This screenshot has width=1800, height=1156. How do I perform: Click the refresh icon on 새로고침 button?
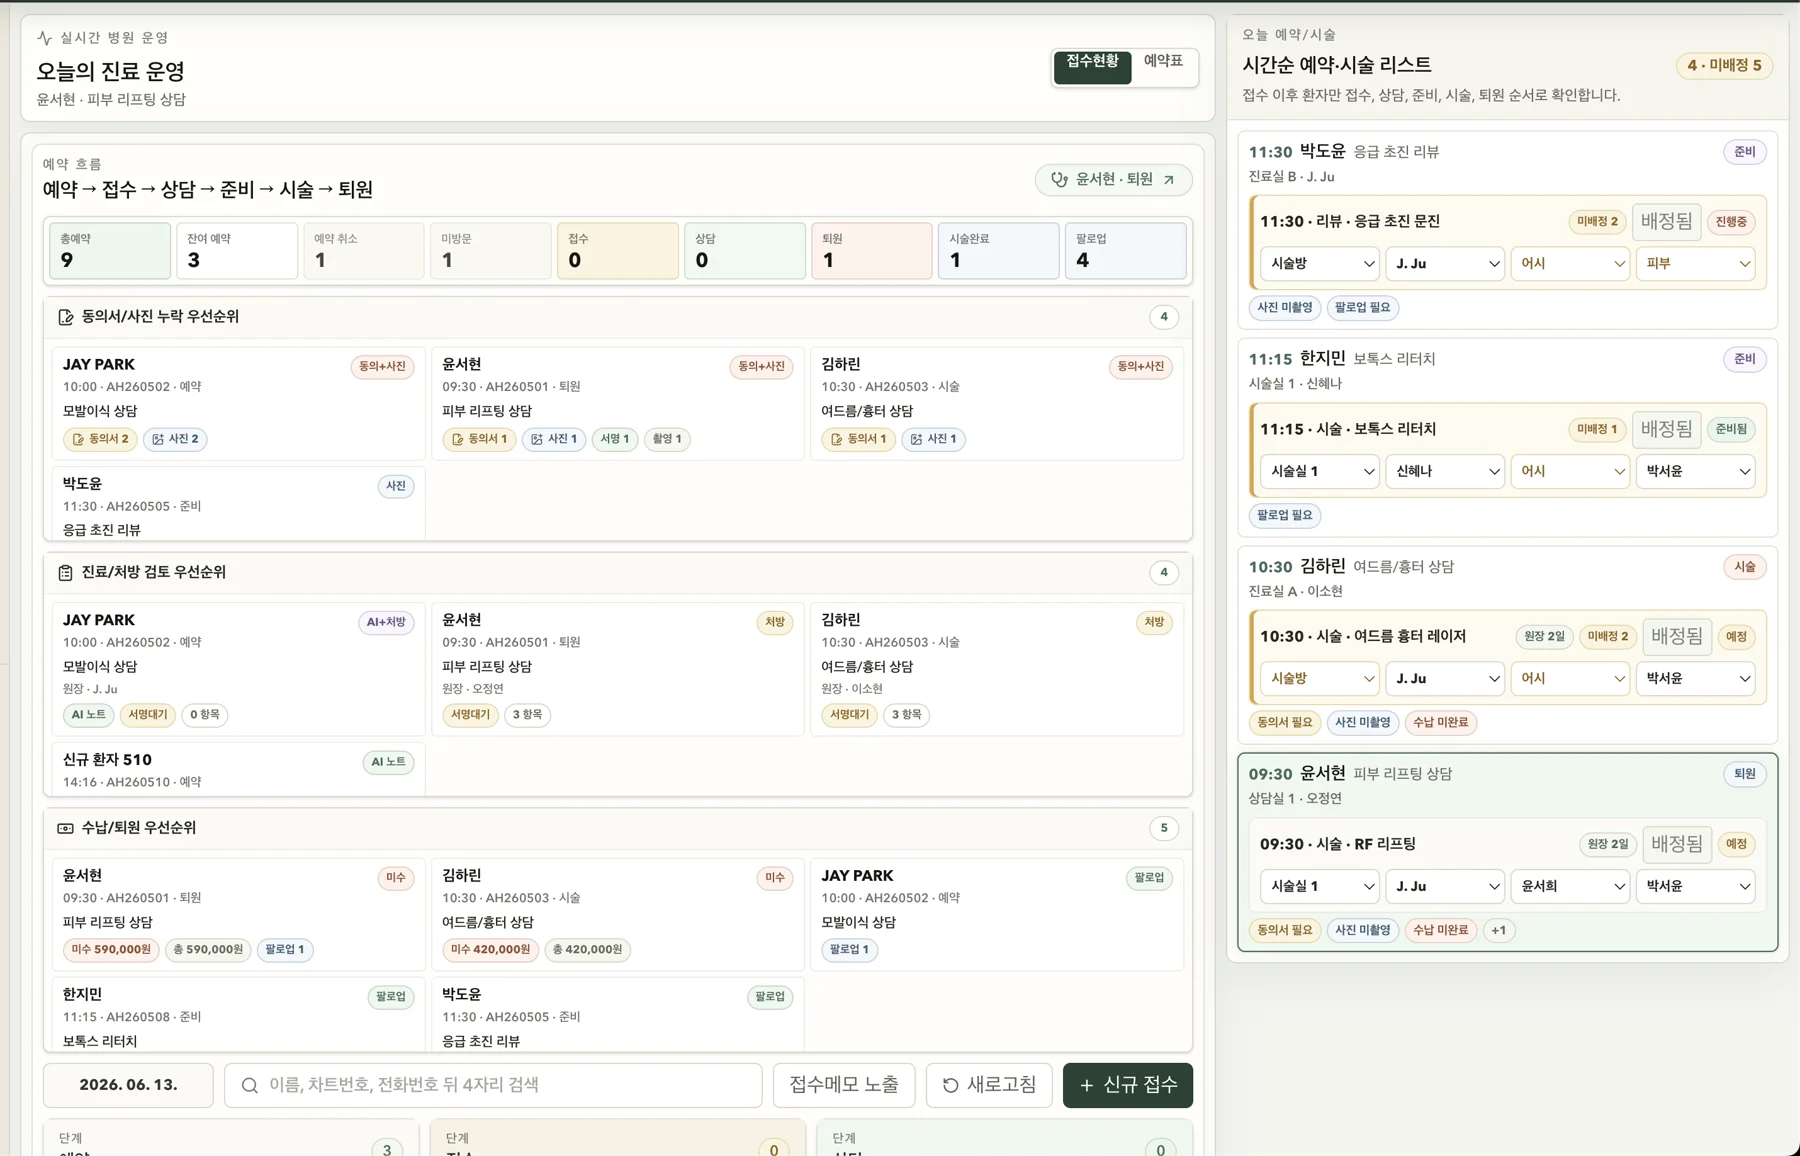tap(951, 1085)
